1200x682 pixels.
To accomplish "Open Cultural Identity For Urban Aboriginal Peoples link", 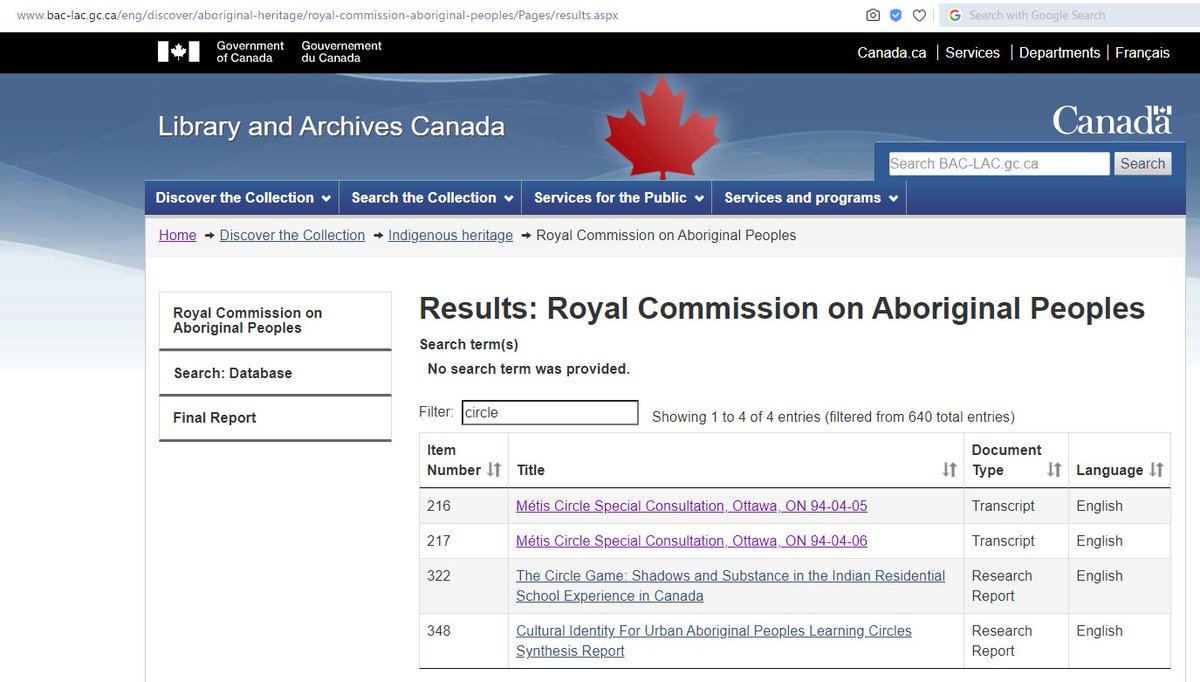I will (x=714, y=641).
